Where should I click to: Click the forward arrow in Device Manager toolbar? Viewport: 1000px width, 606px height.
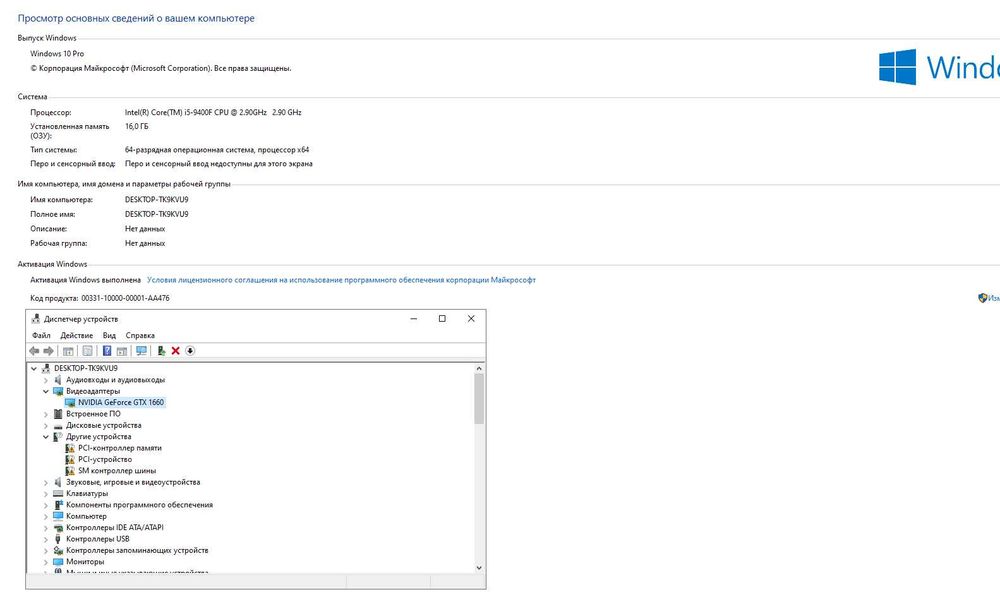tap(48, 351)
